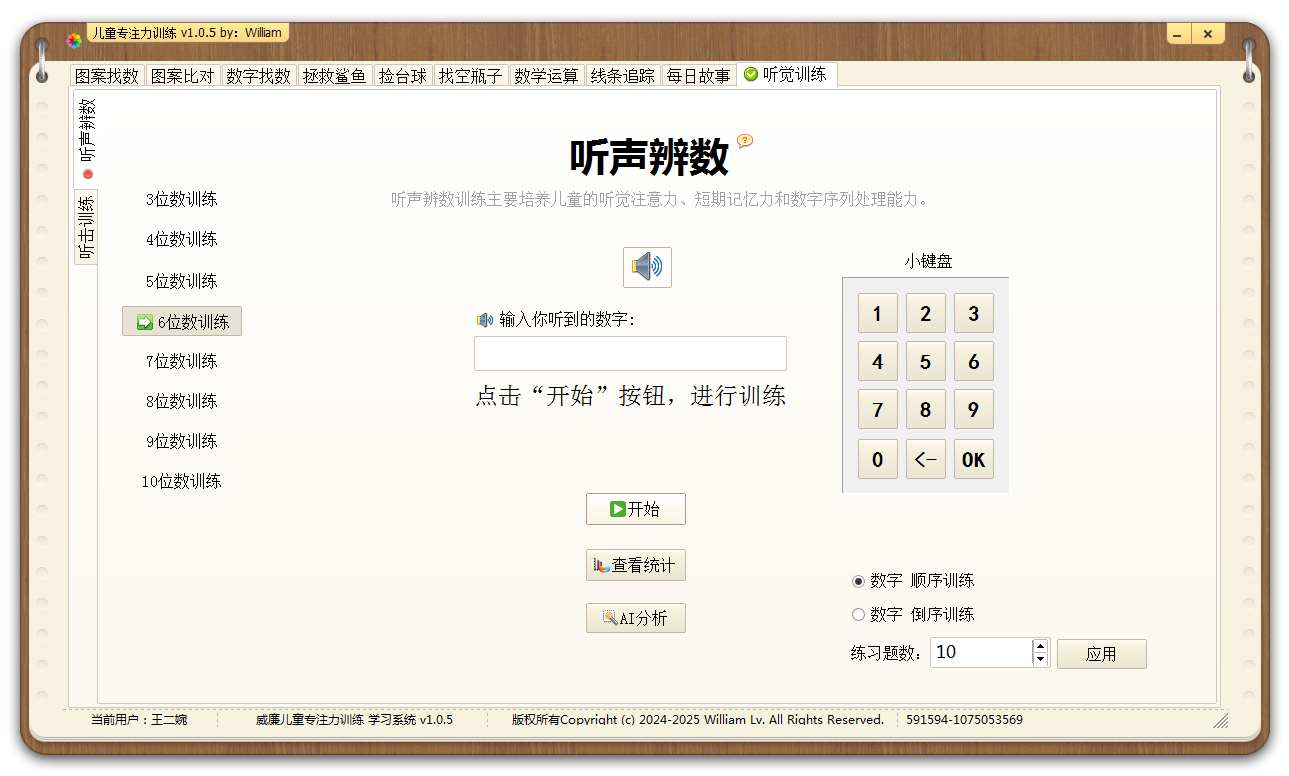Screen dimensions: 1289x776
Task: Switch to the 捡台球 tab
Action: pos(403,76)
